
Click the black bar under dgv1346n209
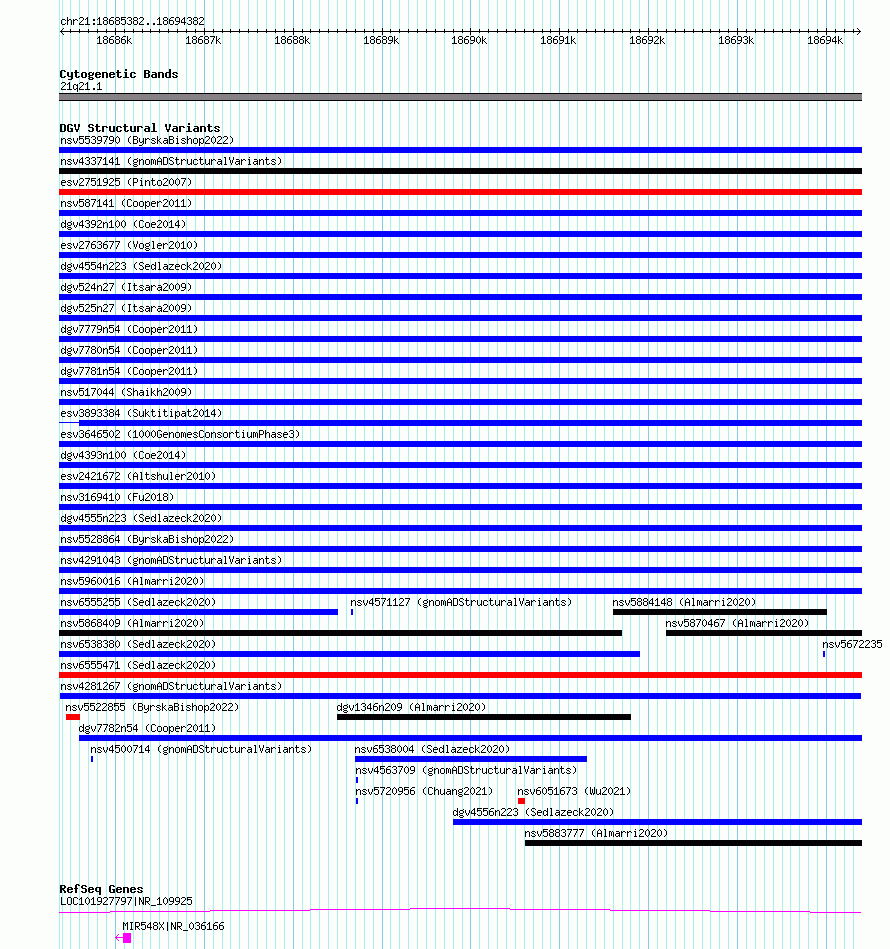(x=484, y=717)
